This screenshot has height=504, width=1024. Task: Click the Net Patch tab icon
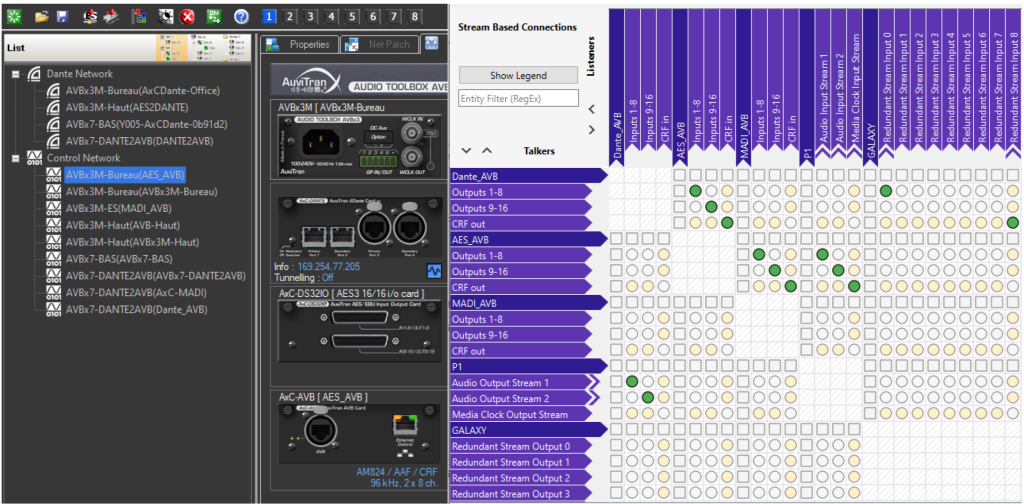[x=351, y=44]
